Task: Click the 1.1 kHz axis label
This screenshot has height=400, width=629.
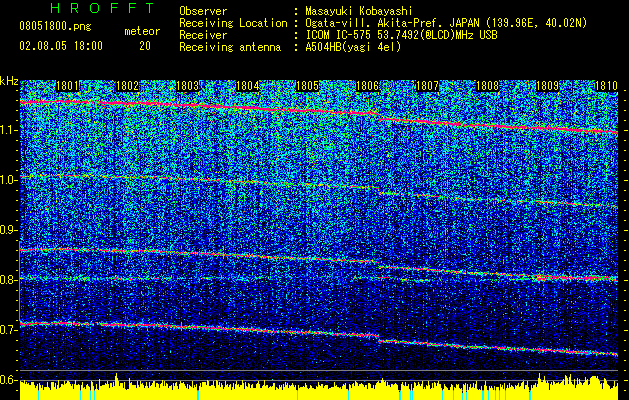Action: point(9,130)
